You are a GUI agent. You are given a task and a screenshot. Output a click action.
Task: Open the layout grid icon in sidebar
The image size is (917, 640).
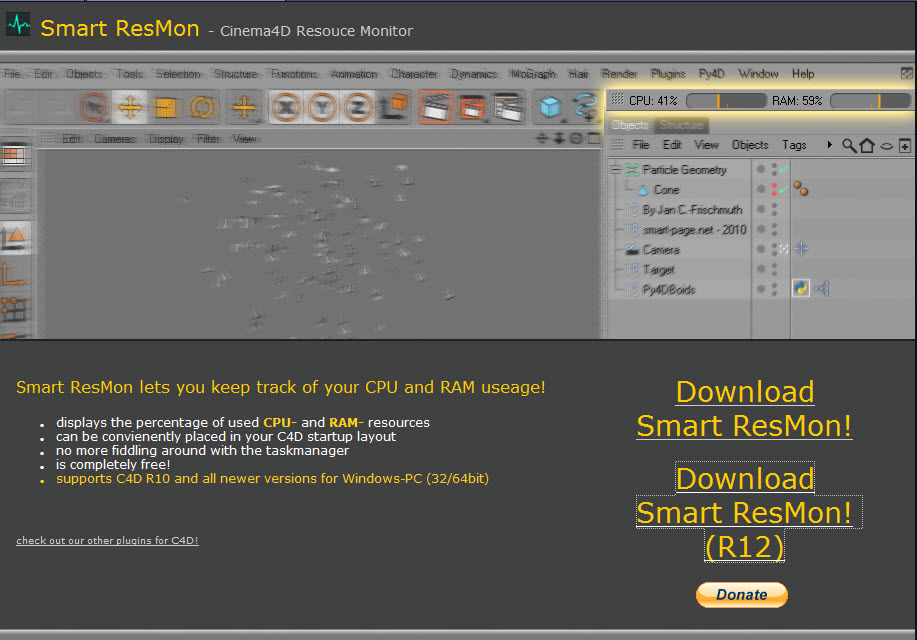tap(13, 156)
